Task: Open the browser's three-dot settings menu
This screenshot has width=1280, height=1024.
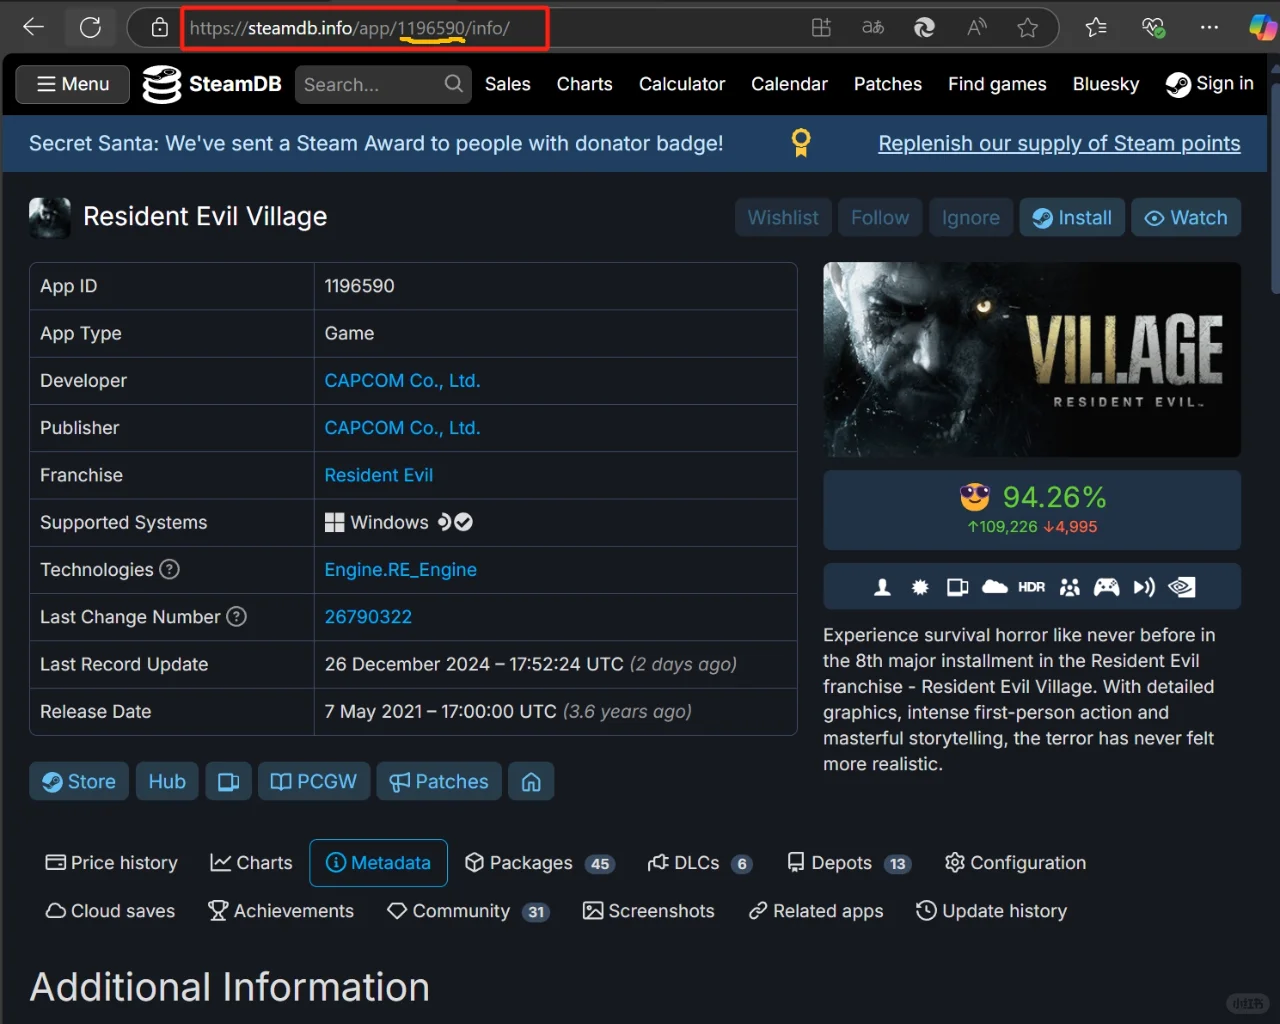Action: click(1210, 28)
